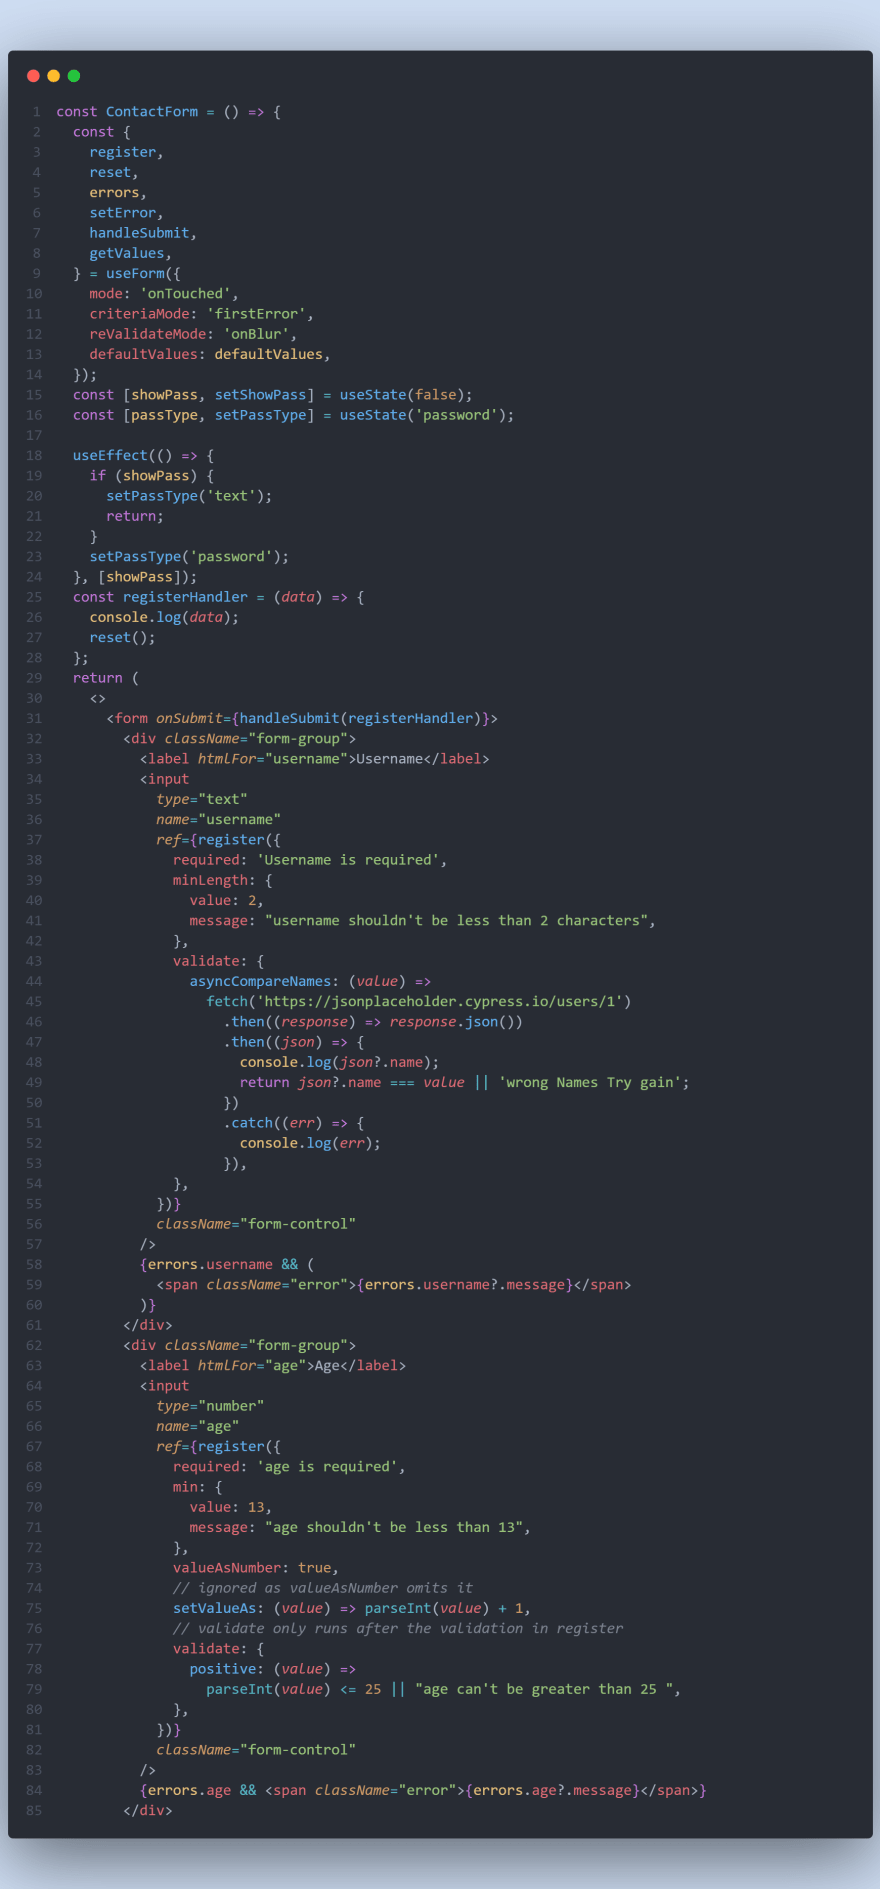Viewport: 880px width, 1889px height.
Task: Click the comment 'ignored as valueAsNumber omits it'
Action: click(323, 1588)
